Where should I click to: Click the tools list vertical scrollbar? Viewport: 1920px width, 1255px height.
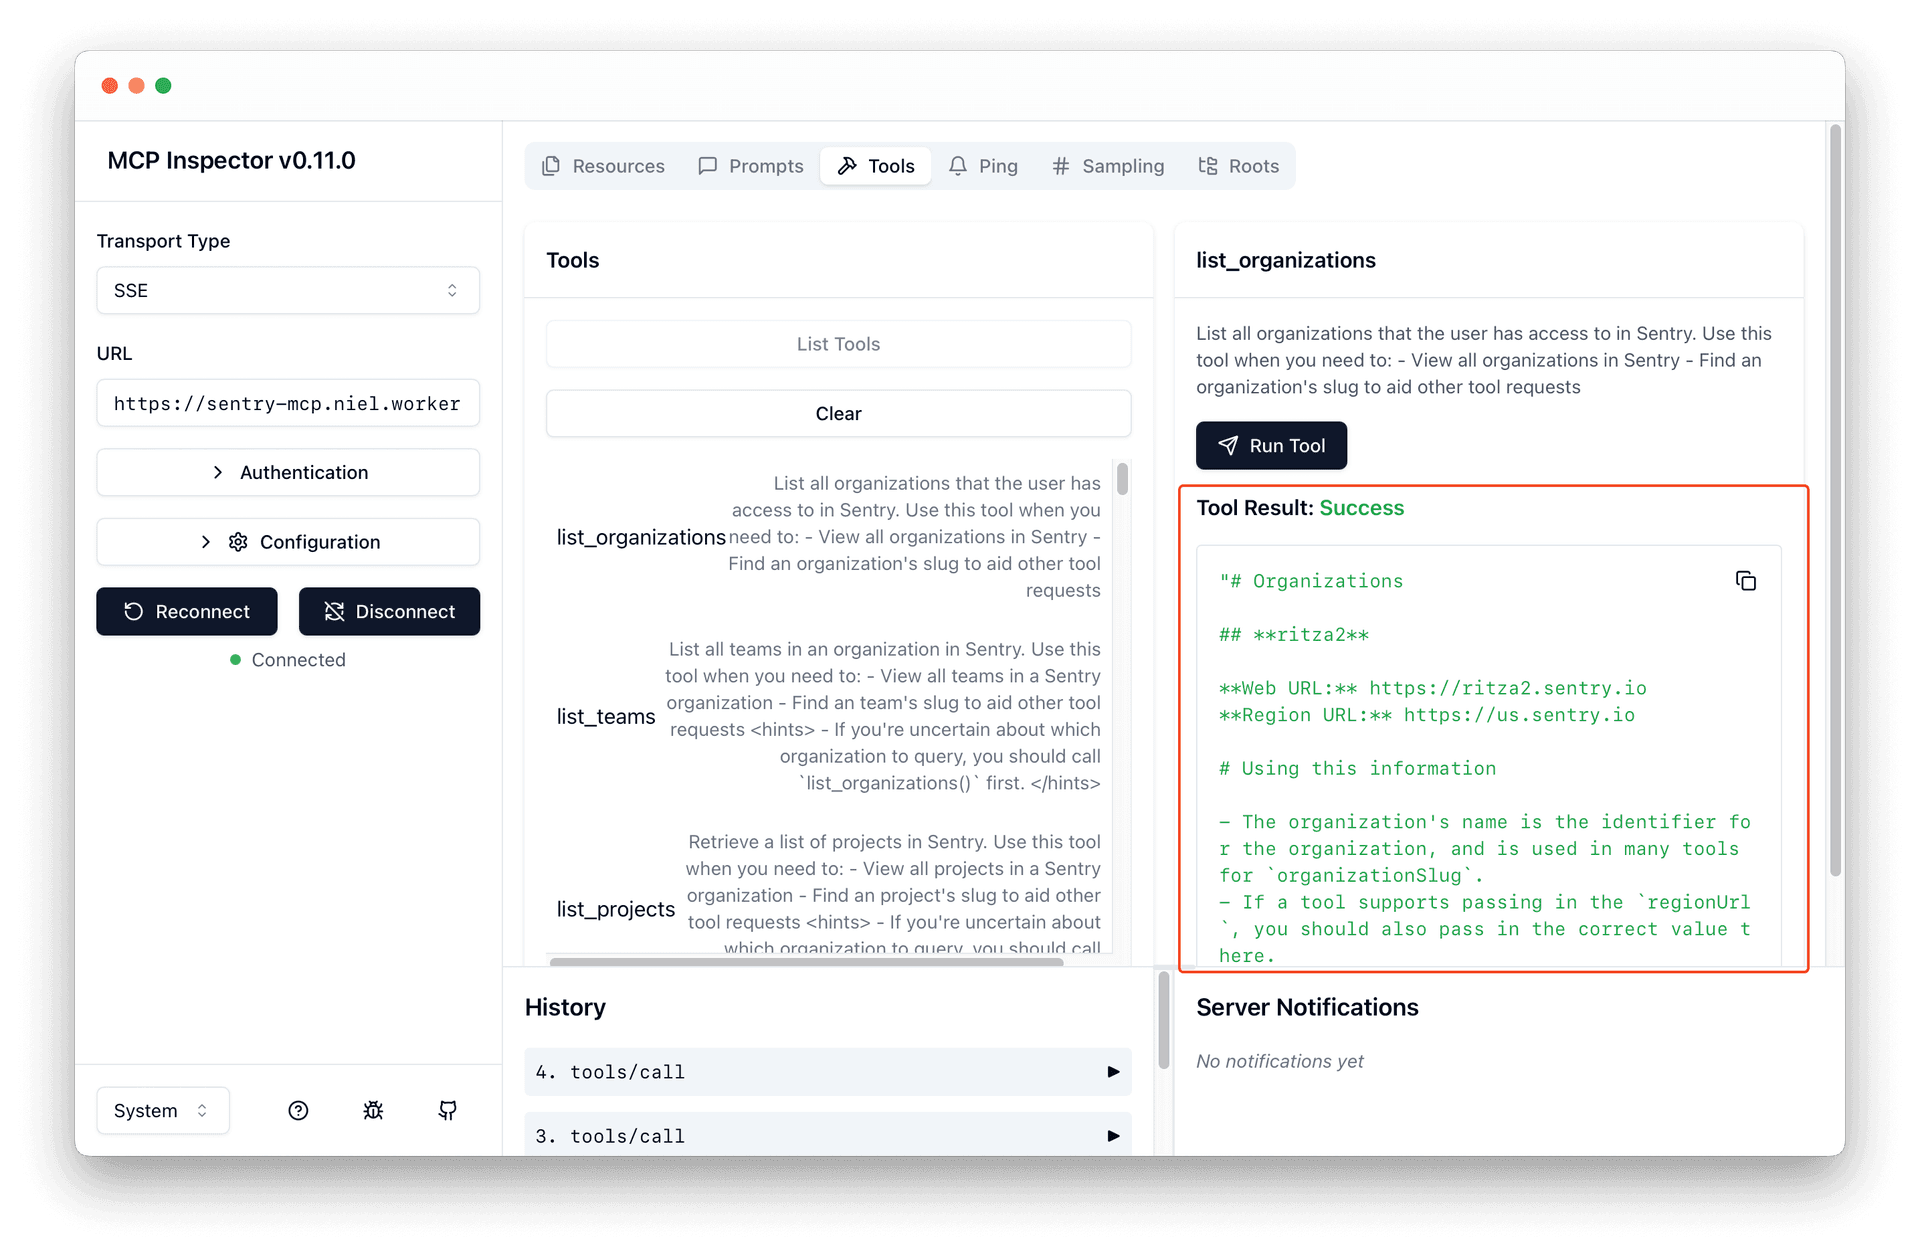(x=1122, y=480)
